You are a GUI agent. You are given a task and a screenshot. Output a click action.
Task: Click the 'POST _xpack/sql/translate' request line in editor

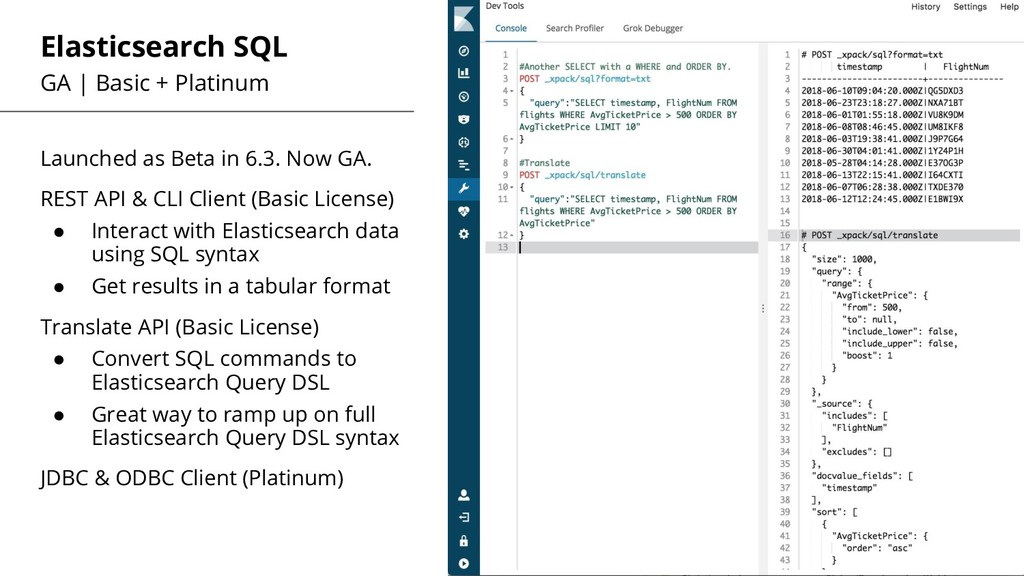tap(582, 175)
